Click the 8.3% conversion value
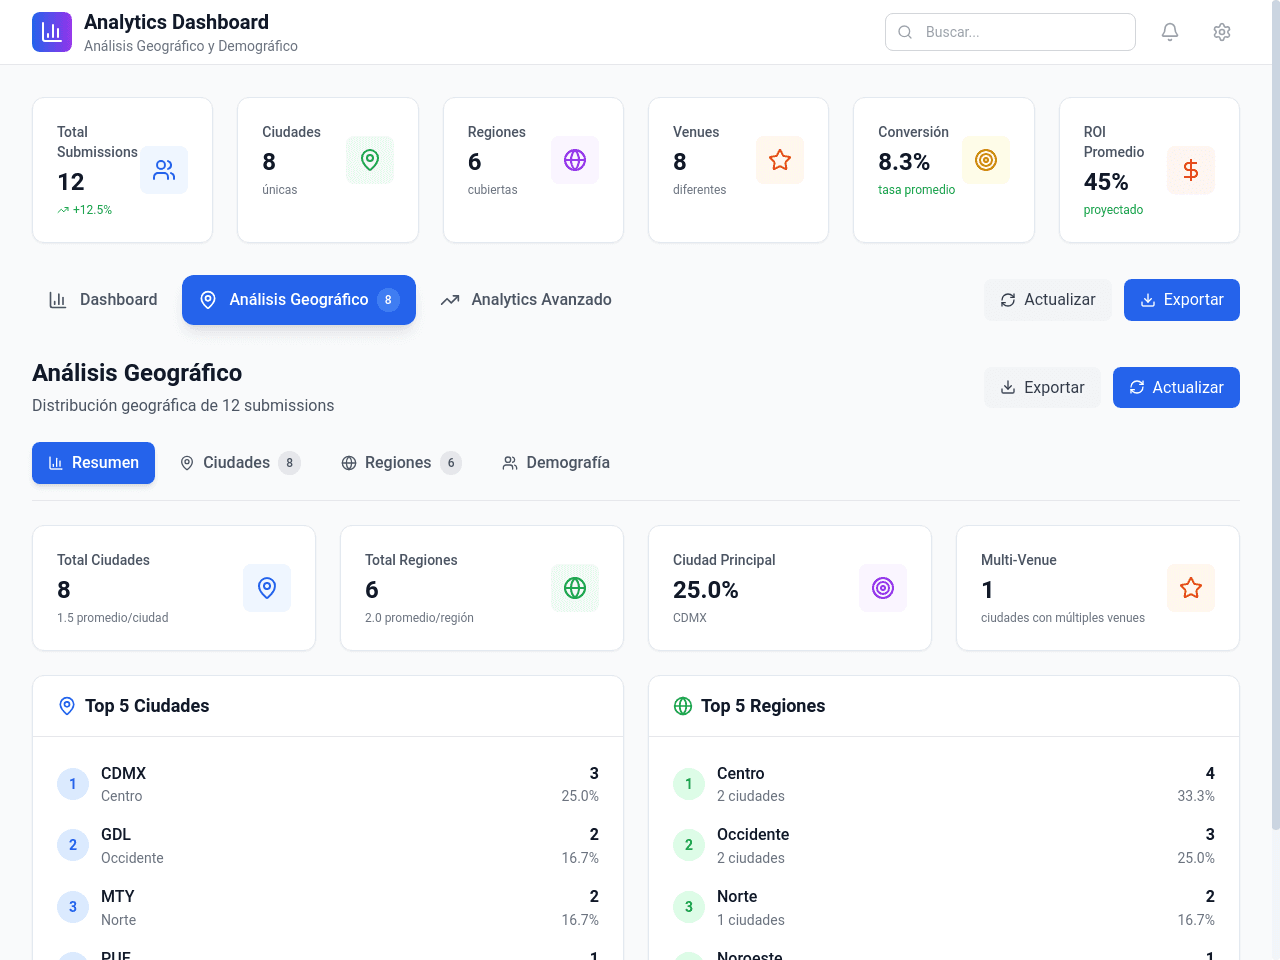Viewport: 1280px width, 960px height. [x=904, y=162]
